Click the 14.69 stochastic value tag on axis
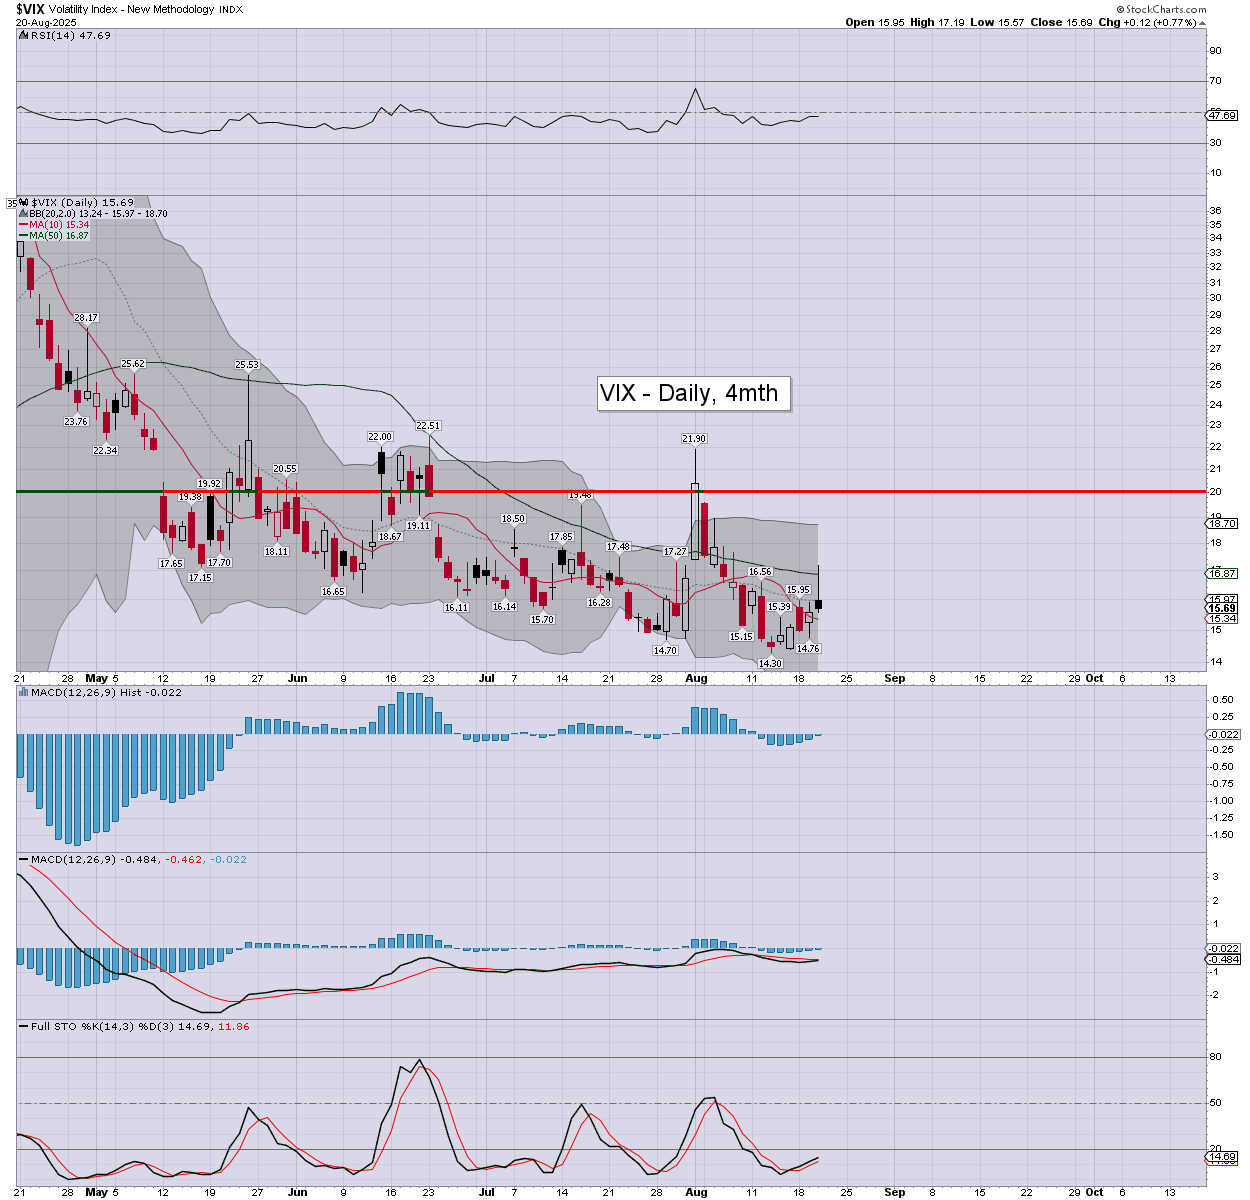Viewport: 1250px width, 1200px height. pyautogui.click(x=1223, y=1157)
